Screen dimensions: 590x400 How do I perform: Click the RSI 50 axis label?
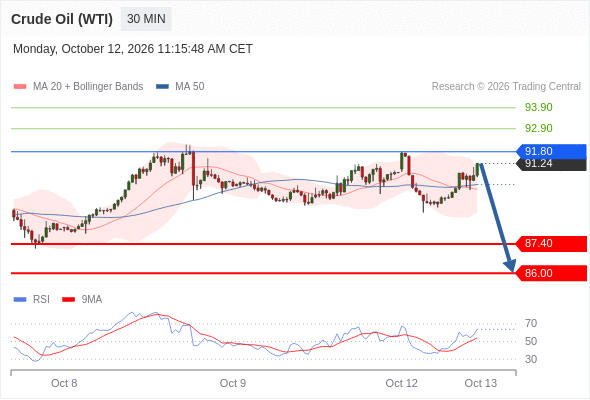[531, 341]
